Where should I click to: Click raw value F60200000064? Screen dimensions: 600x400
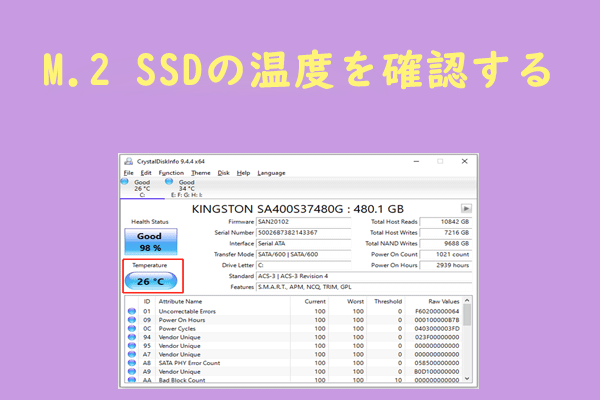tap(437, 311)
